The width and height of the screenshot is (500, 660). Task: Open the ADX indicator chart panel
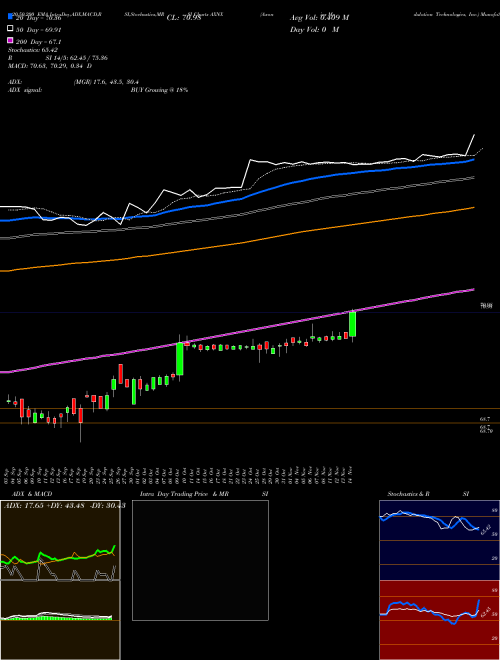point(60,540)
